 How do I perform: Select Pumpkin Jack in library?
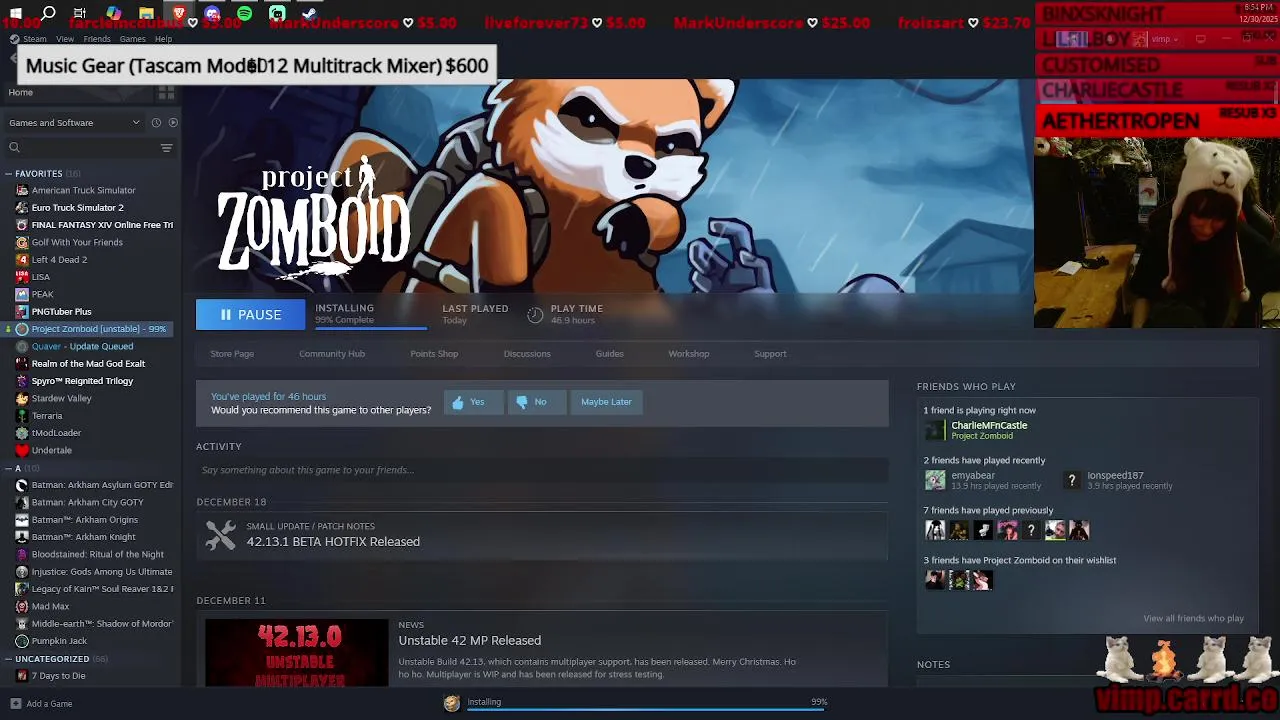[x=59, y=641]
